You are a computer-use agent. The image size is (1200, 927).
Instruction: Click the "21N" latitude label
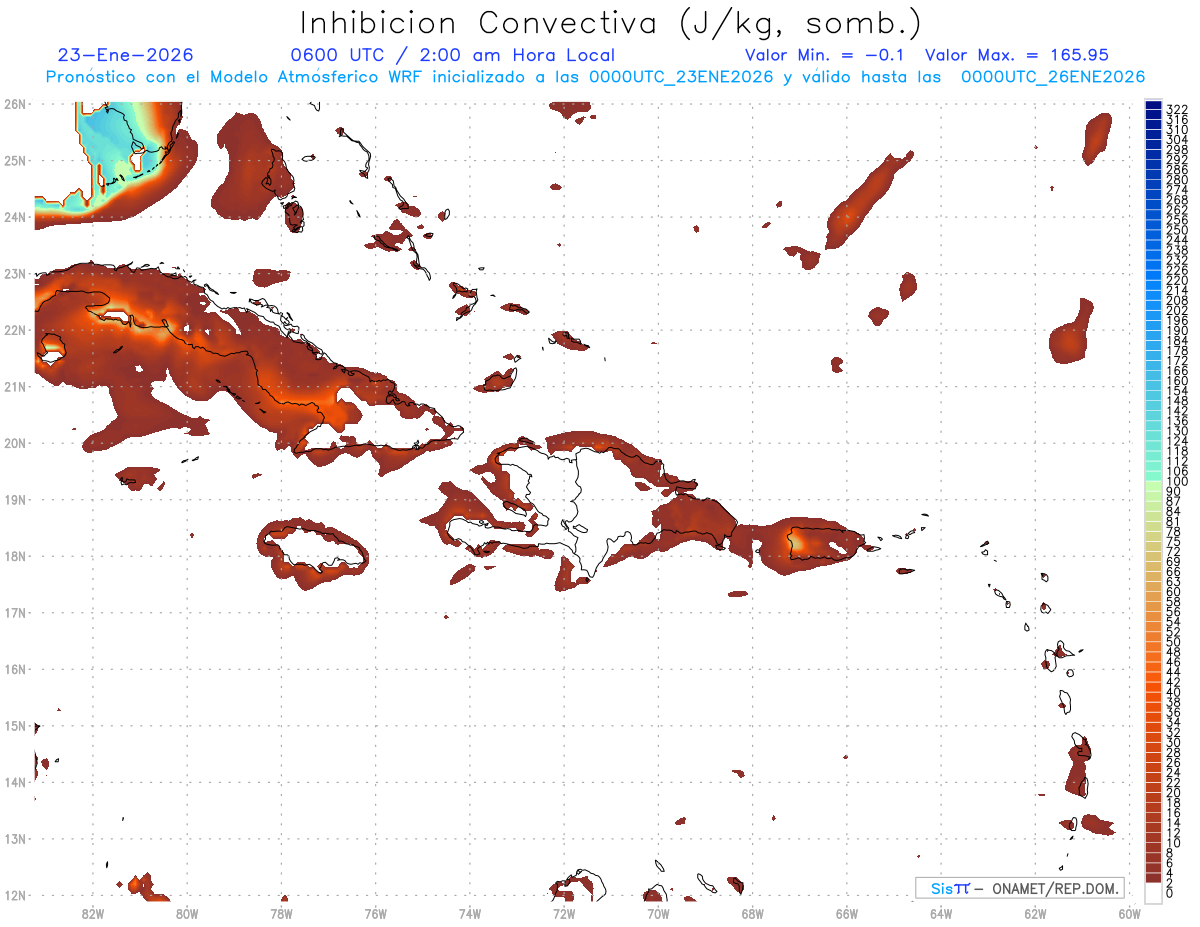point(15,386)
